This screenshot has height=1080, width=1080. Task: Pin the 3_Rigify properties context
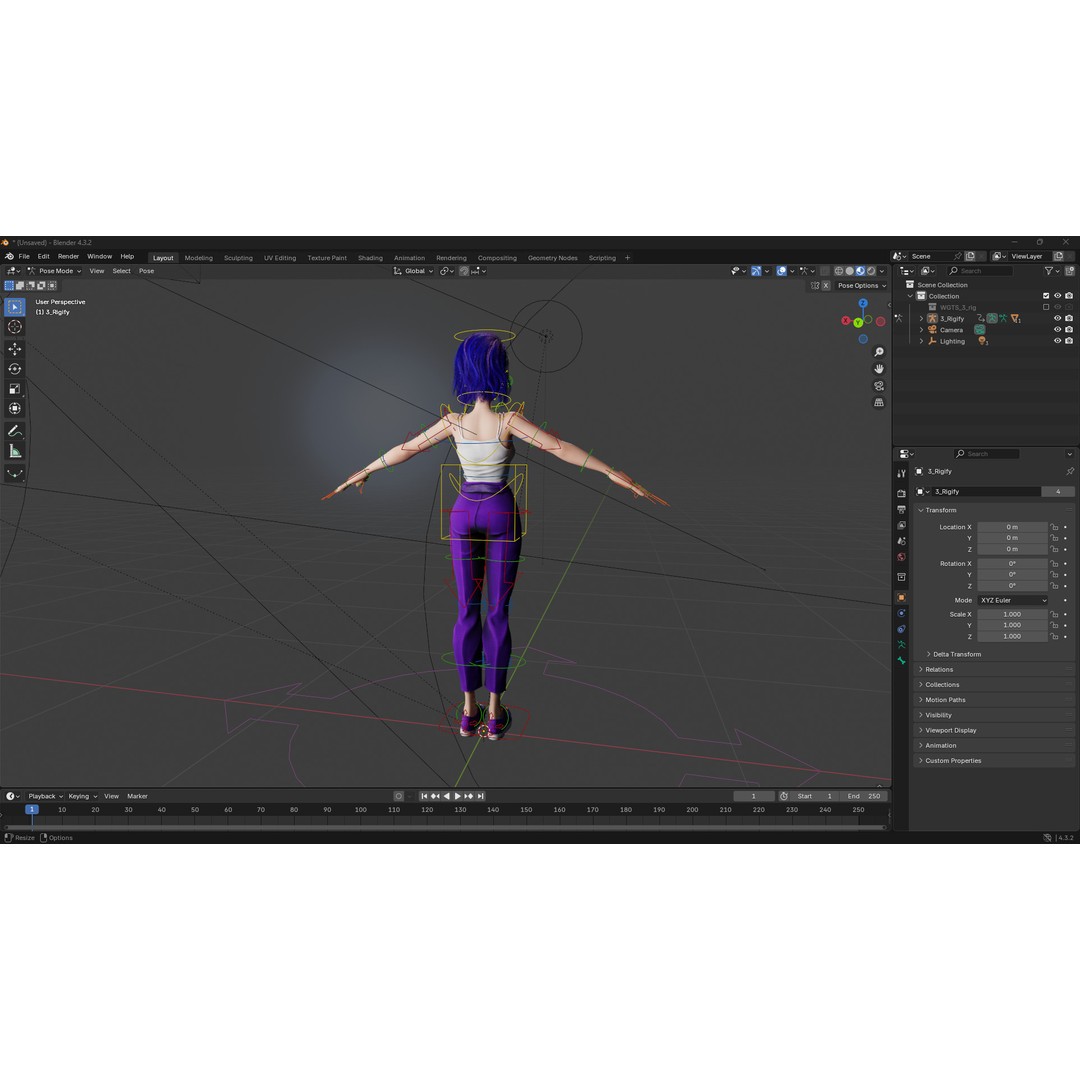click(x=1070, y=472)
